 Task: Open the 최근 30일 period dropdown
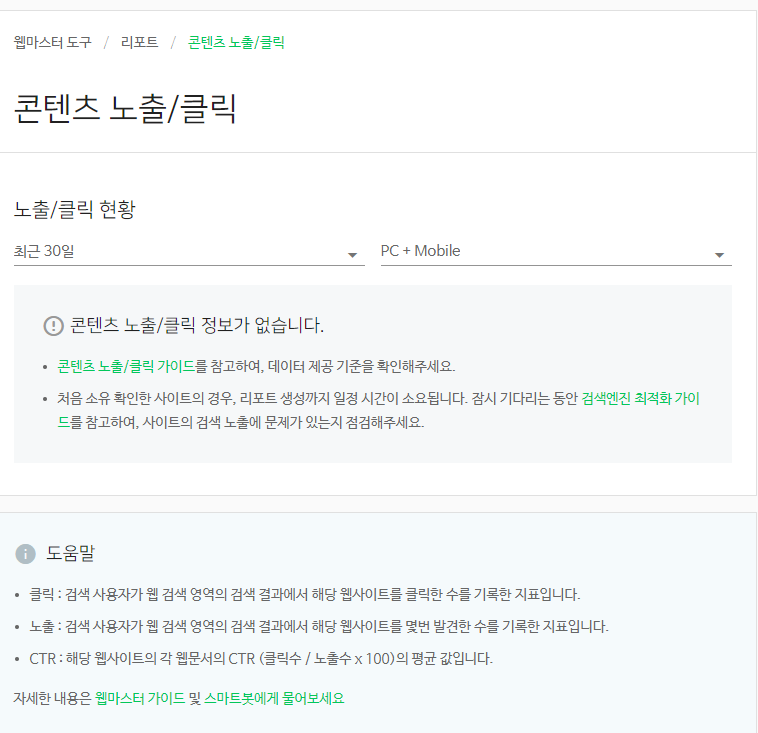click(x=189, y=252)
